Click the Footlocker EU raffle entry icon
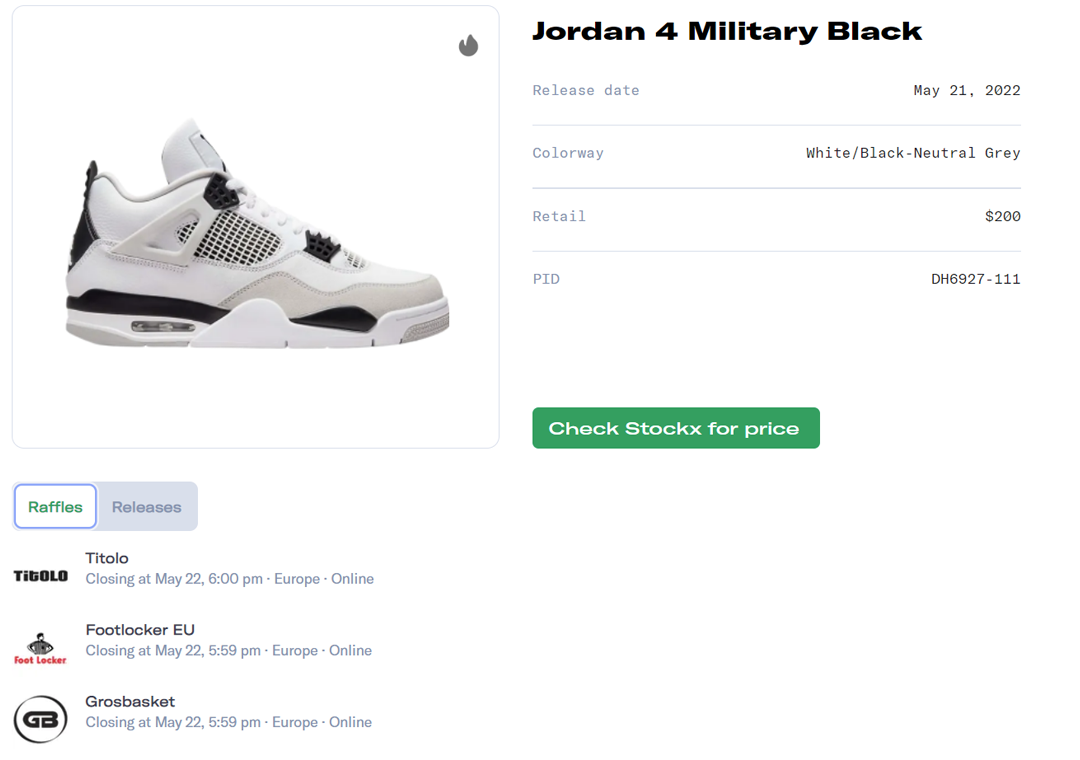 click(39, 645)
